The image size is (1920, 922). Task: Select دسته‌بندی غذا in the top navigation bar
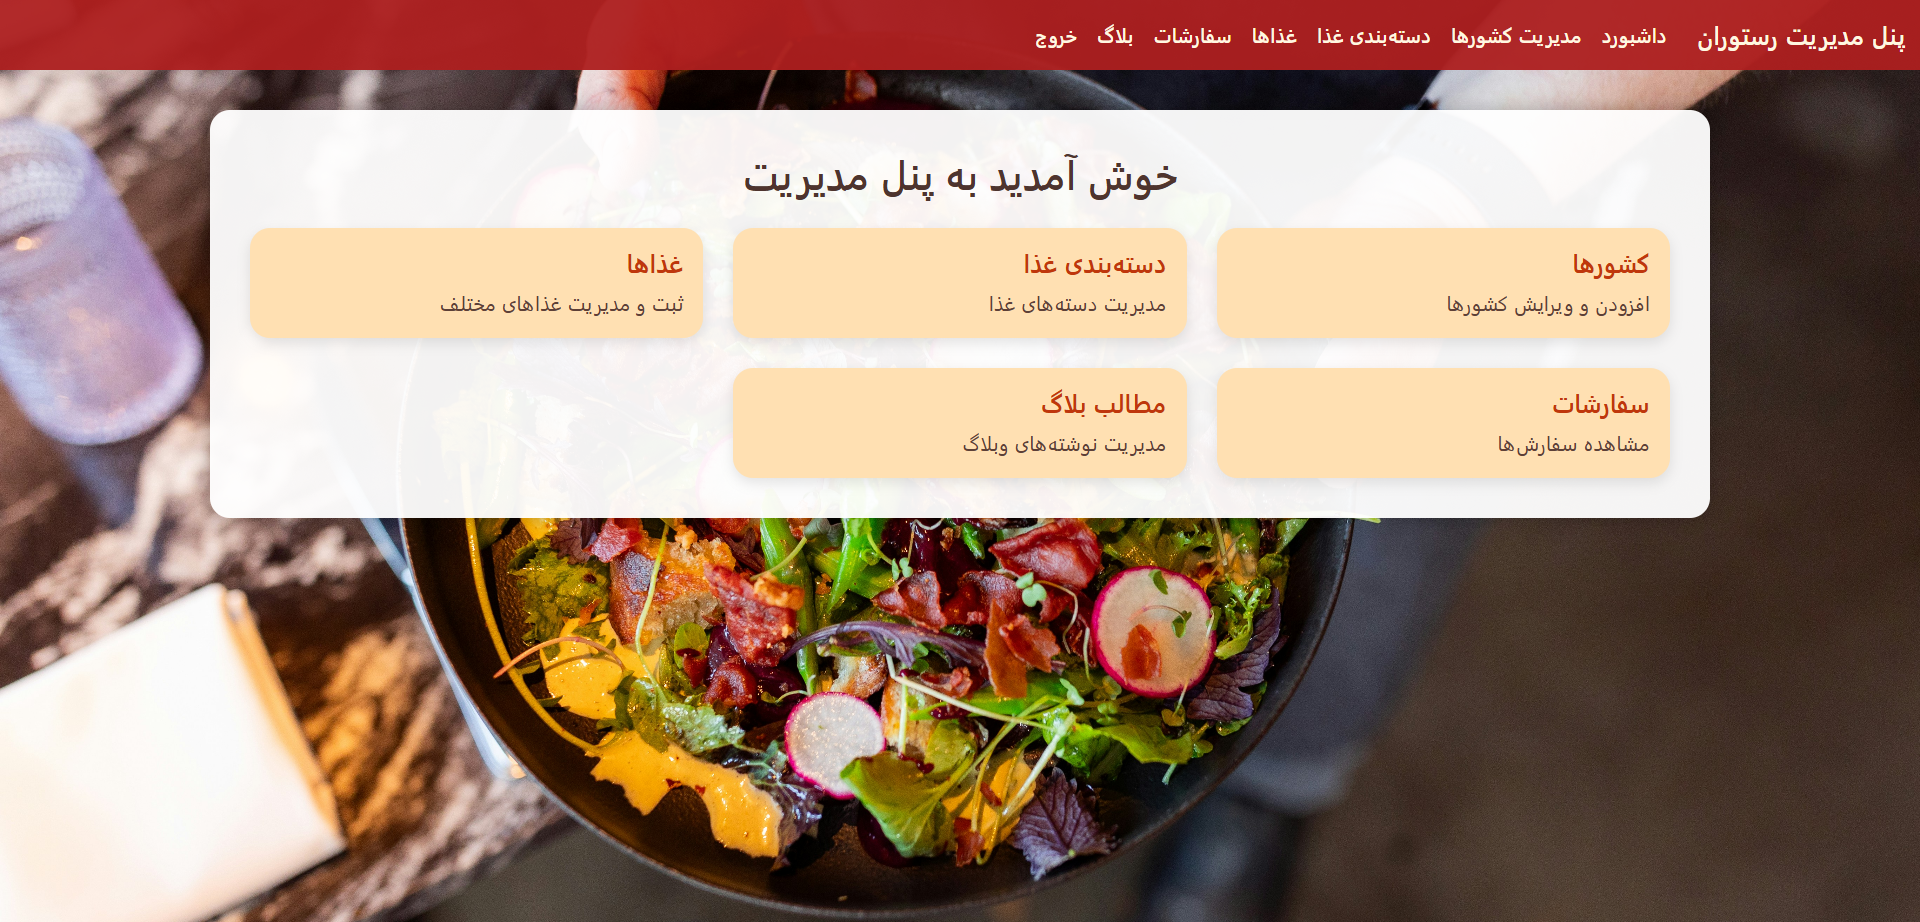click(1373, 37)
